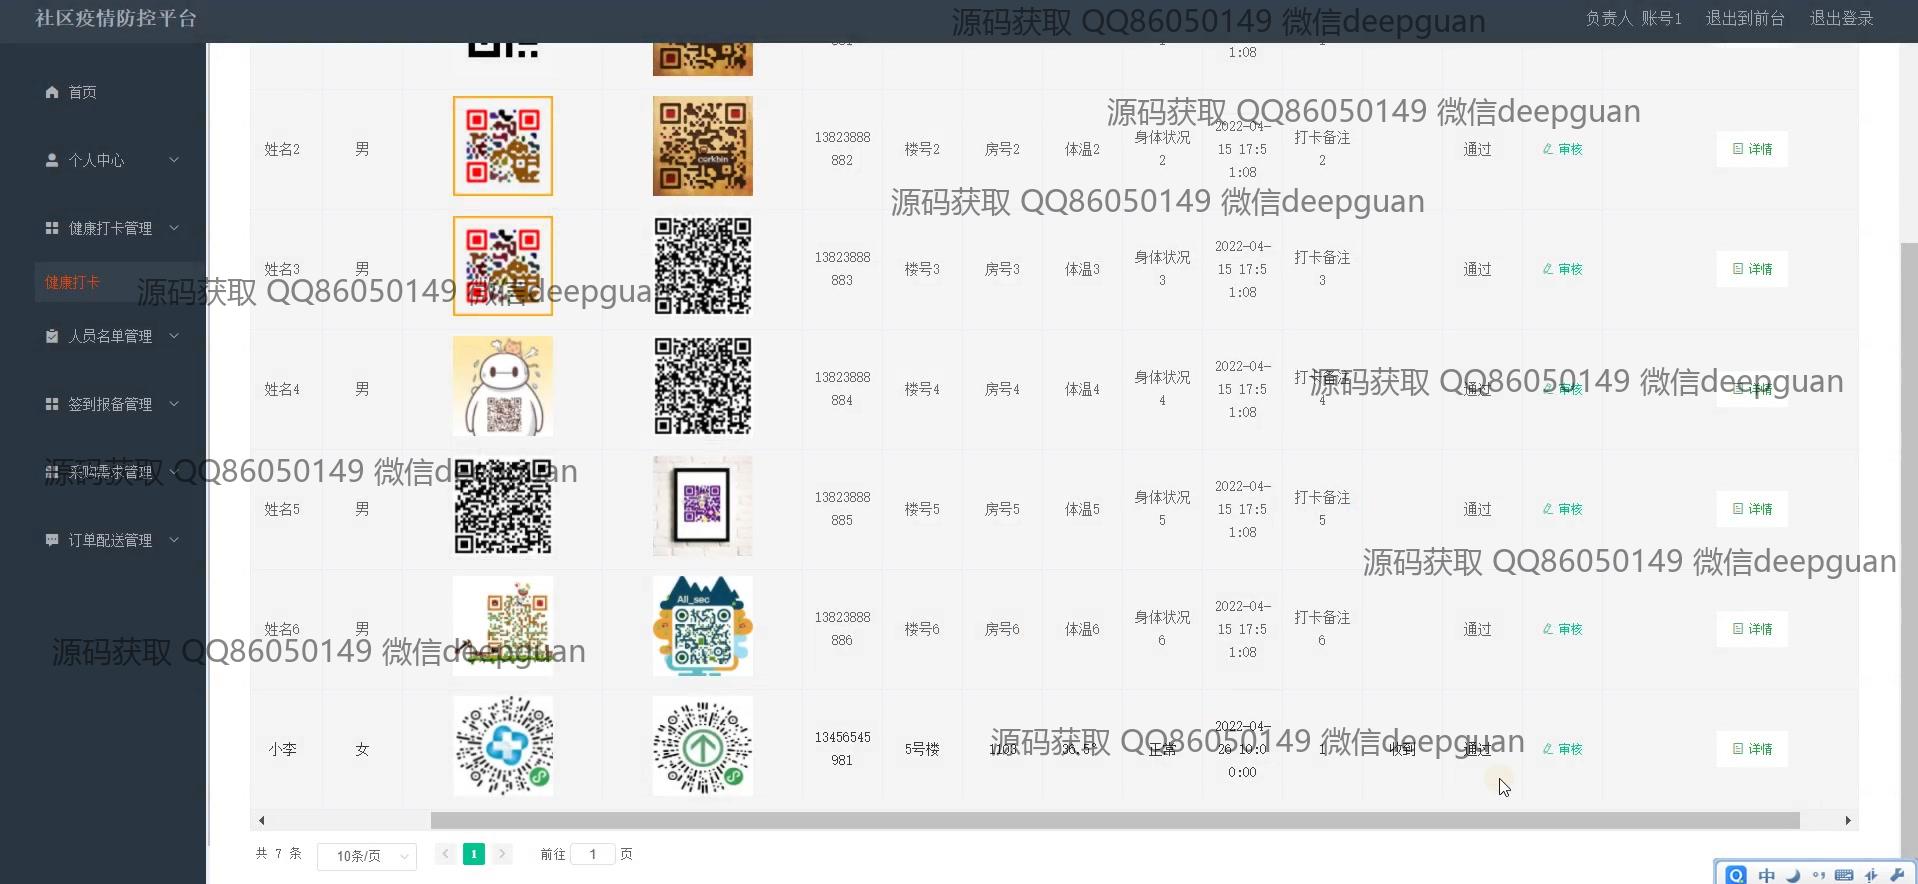Collapse the 健康打卡管理 chevron
Screen dimensions: 1918x884
174,228
